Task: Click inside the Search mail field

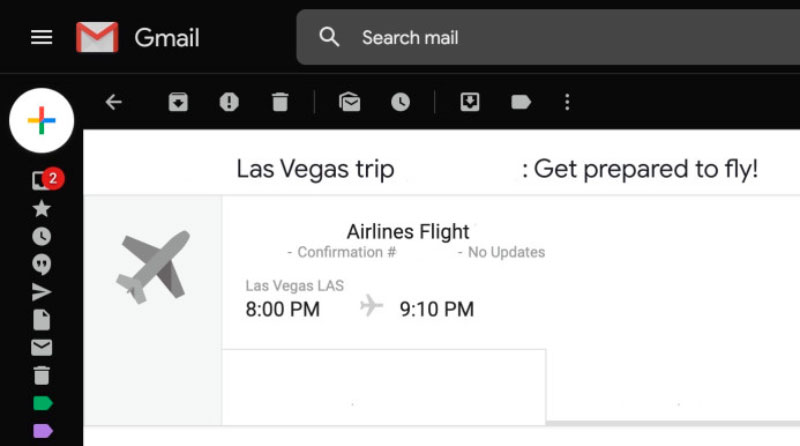Action: [x=548, y=37]
